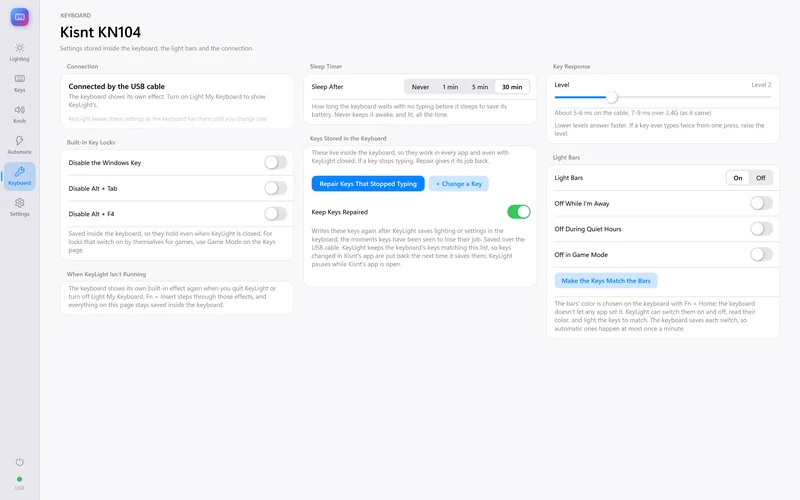
Task: Enable Off During Quiet Hours switch
Action: 761,229
